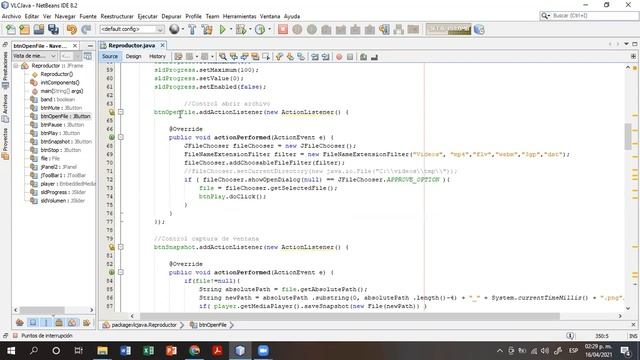Switch to the Design view tab
640x360 pixels.
point(133,56)
